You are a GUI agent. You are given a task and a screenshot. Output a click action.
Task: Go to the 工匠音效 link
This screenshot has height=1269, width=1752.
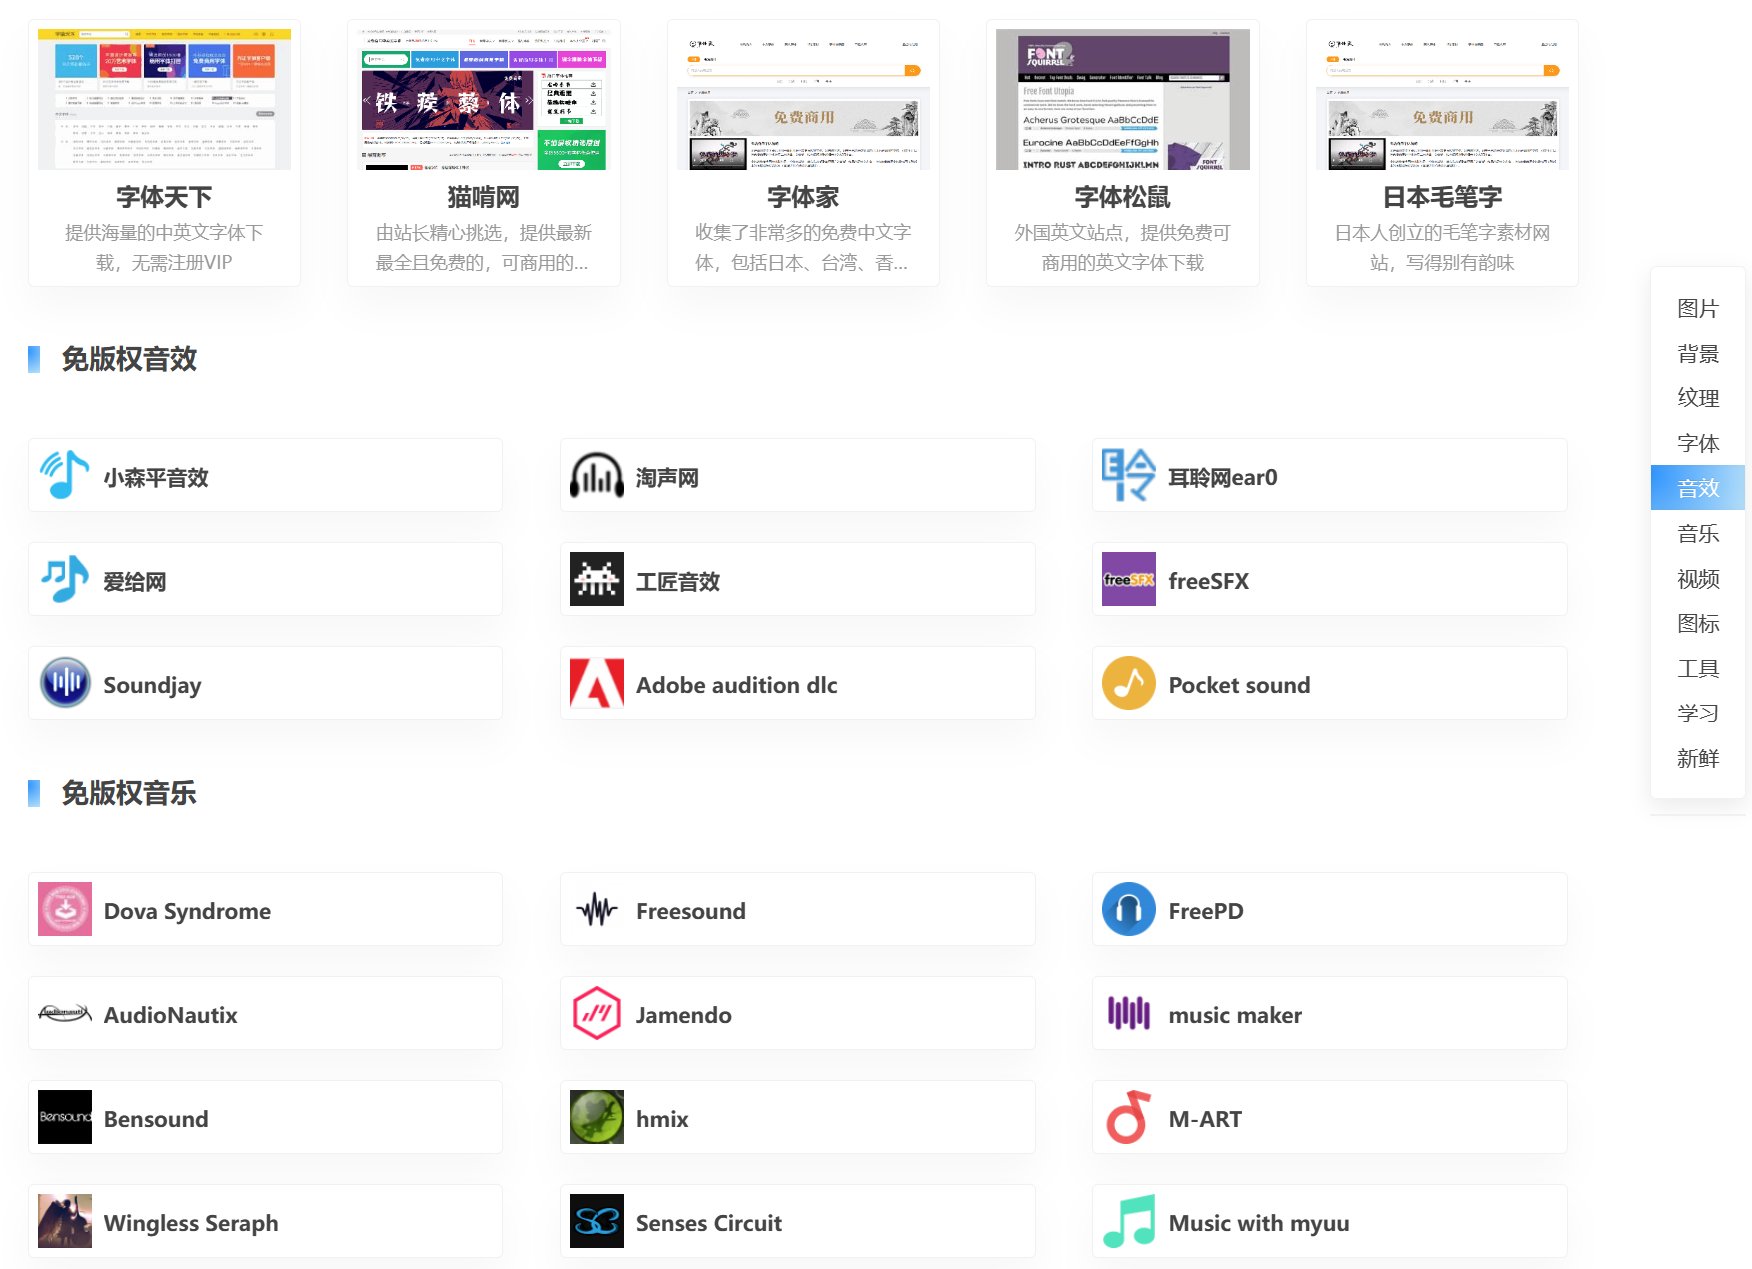pos(678,582)
